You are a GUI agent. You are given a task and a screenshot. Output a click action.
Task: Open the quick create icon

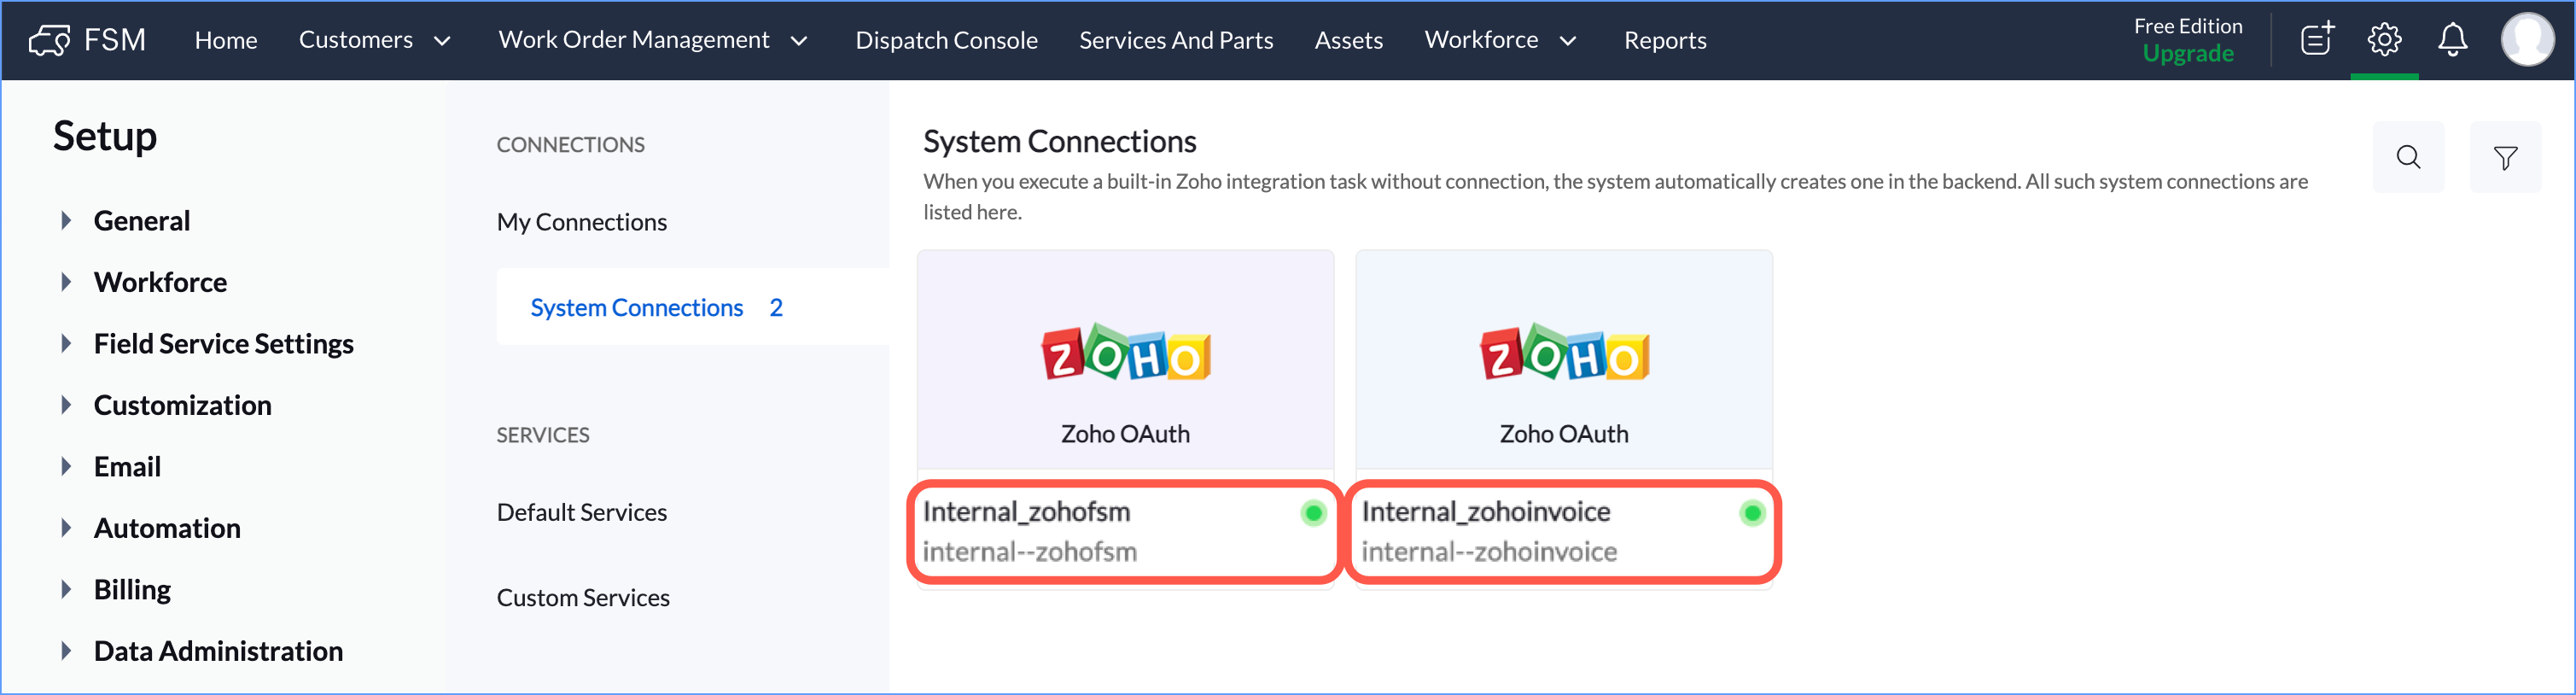pos(2316,40)
